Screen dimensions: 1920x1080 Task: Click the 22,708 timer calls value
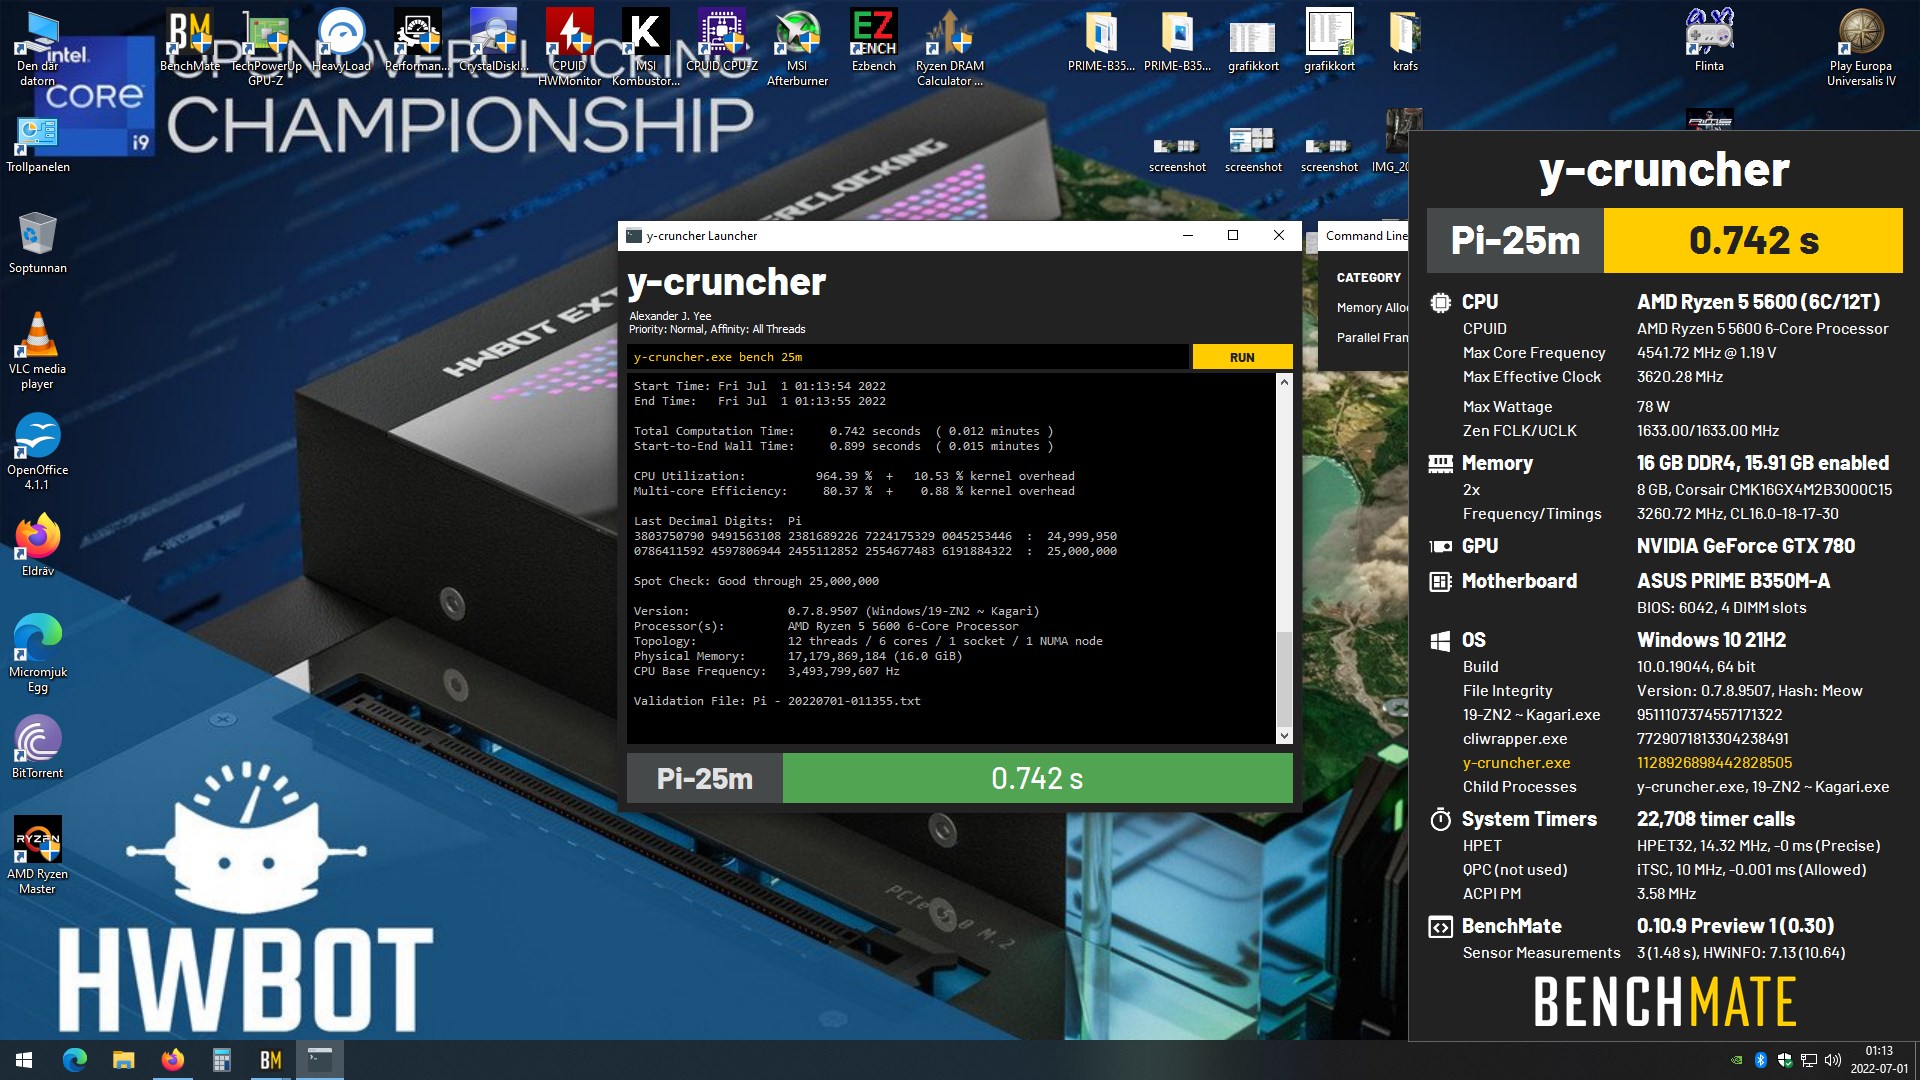pos(1715,819)
